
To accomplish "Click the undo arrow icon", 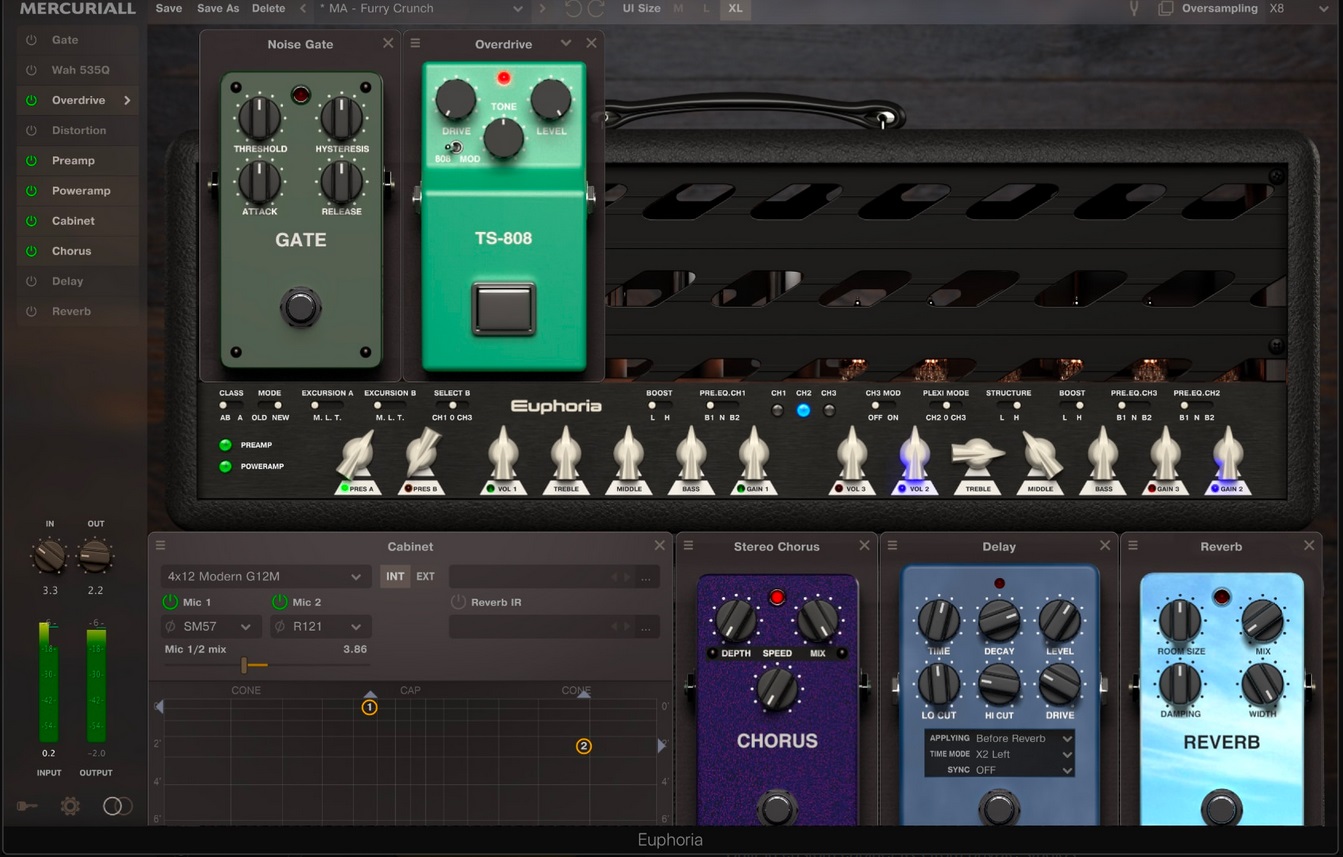I will pos(573,8).
